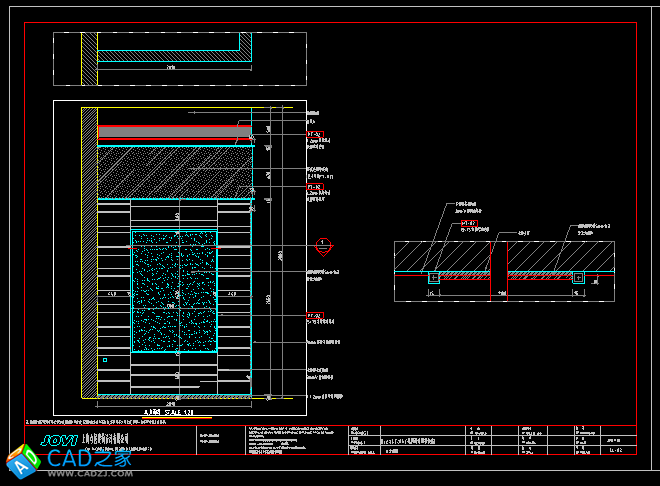This screenshot has width=660, height=486.
Task: Select the cyan speckled panel in elevation
Action: click(175, 293)
